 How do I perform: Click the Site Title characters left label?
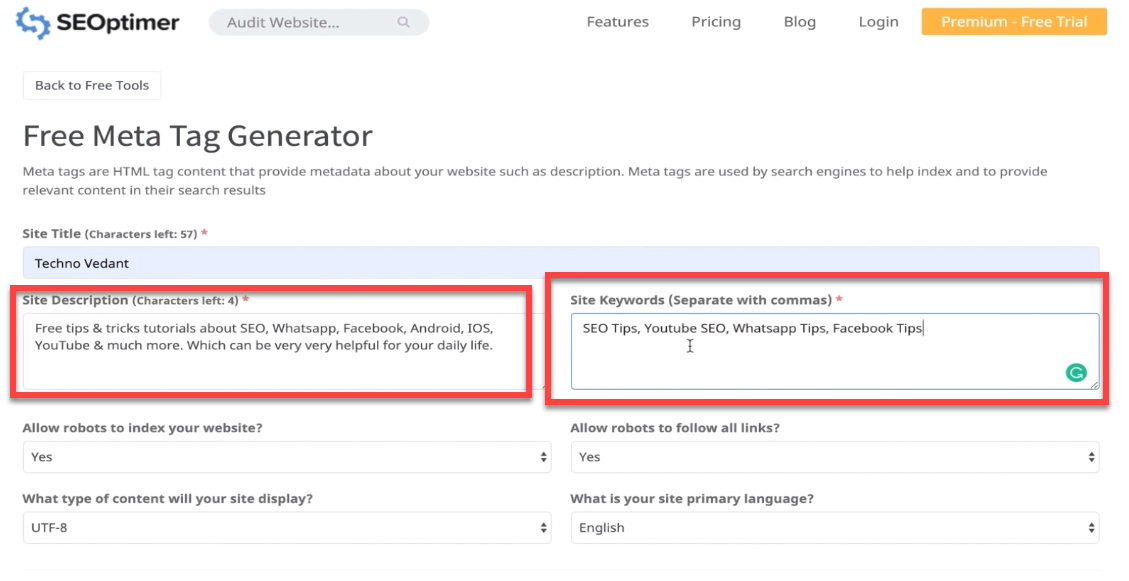point(114,233)
